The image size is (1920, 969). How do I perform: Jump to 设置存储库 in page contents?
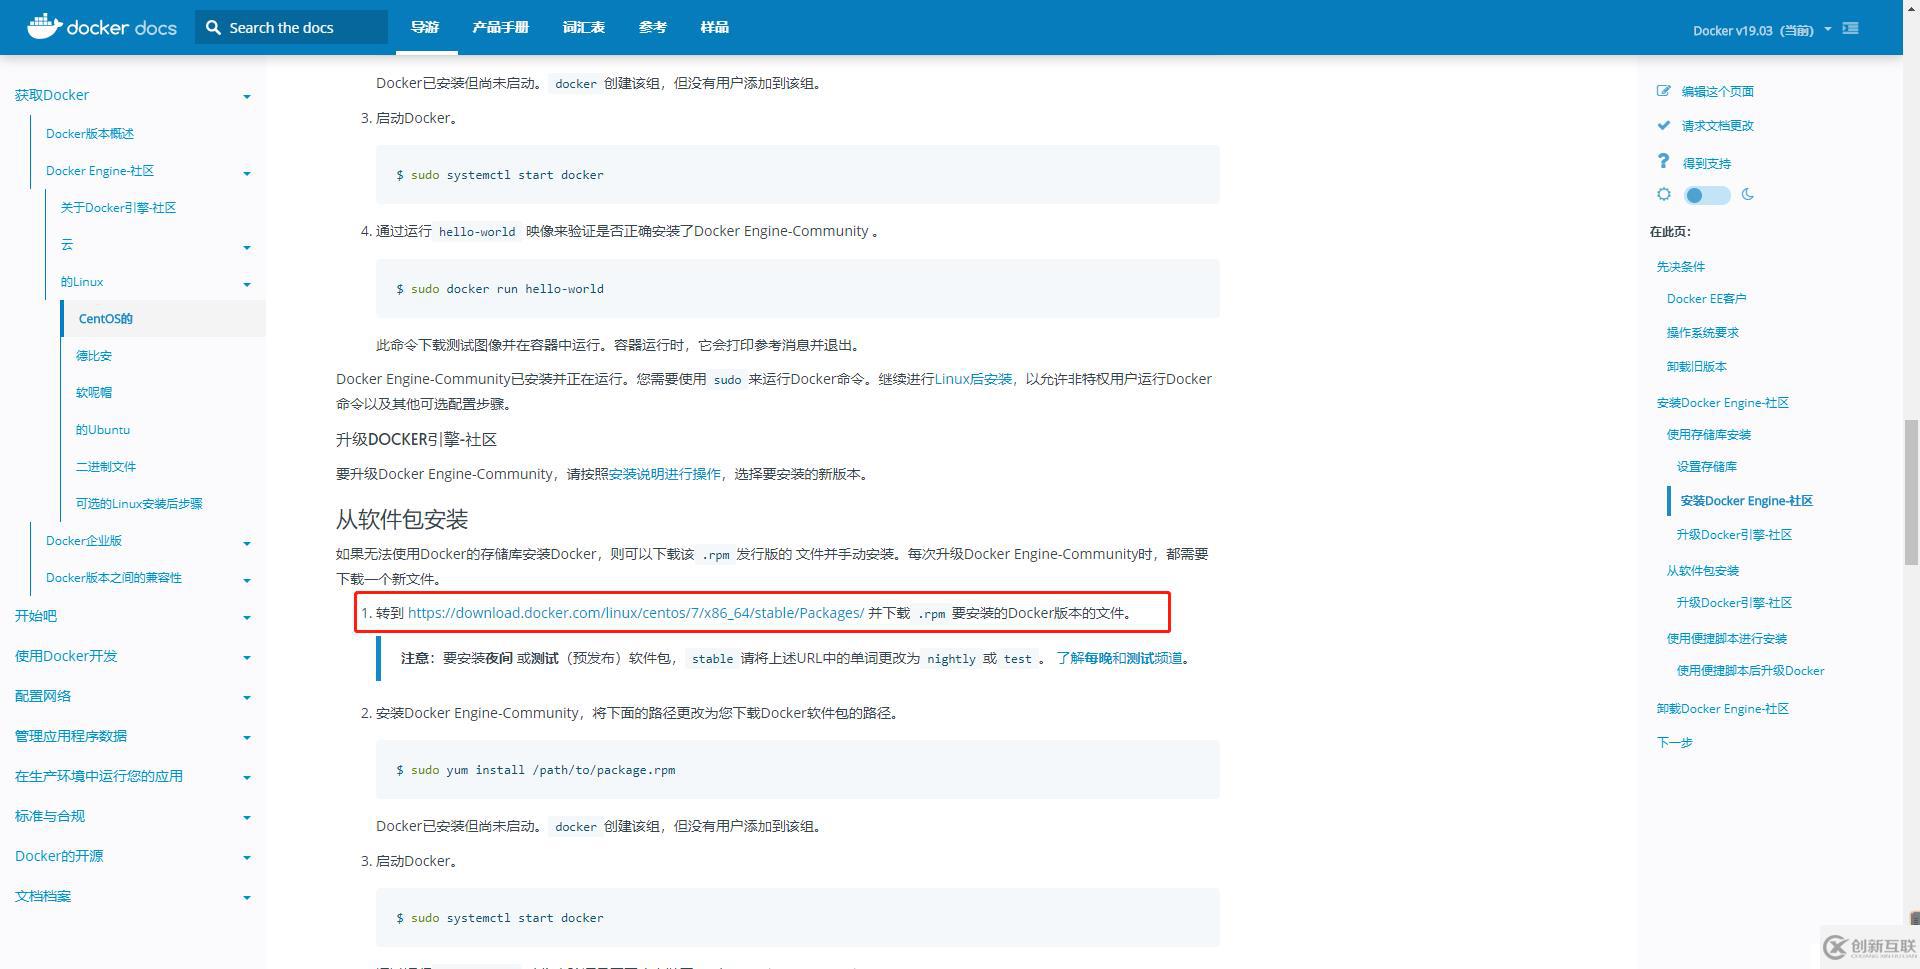coord(1707,466)
